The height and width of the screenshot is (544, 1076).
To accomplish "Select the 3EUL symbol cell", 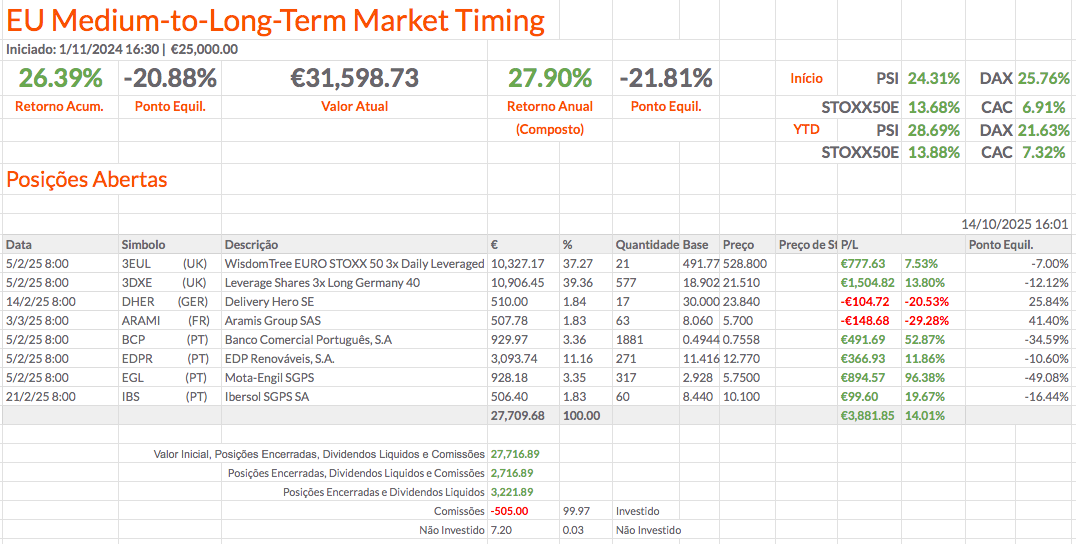I will 137,263.
